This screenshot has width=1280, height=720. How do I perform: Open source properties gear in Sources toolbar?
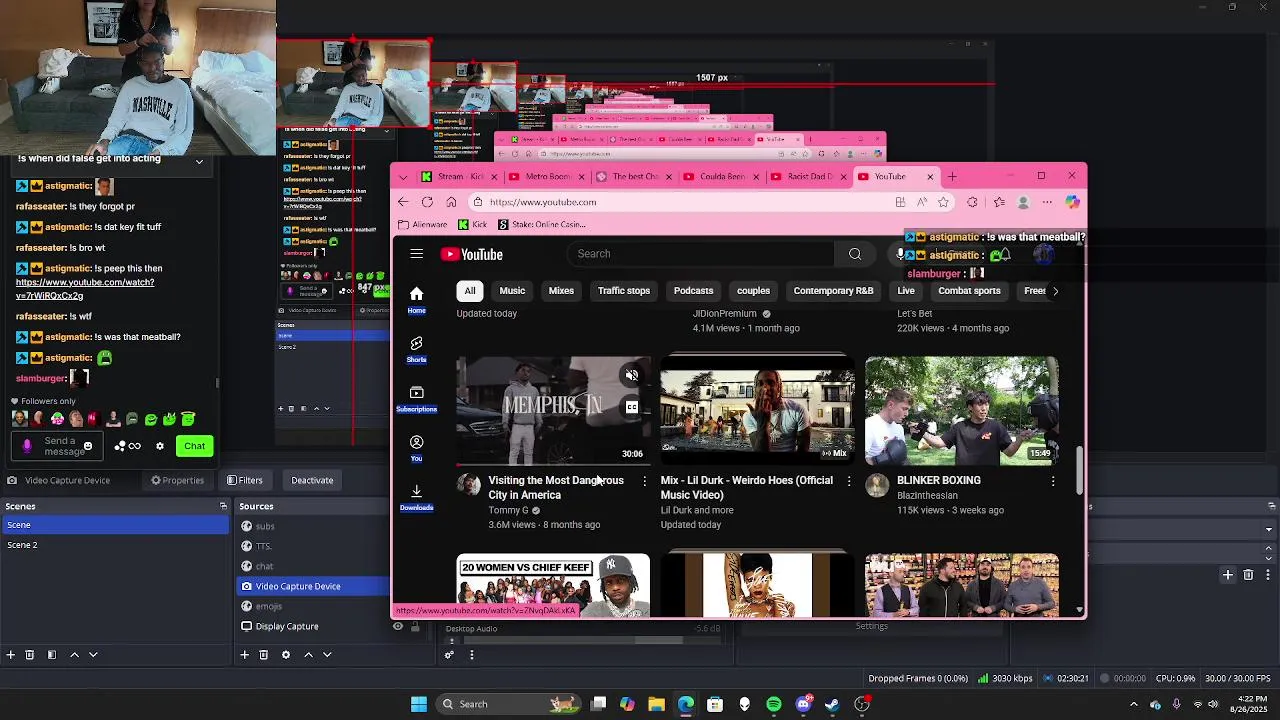(286, 655)
